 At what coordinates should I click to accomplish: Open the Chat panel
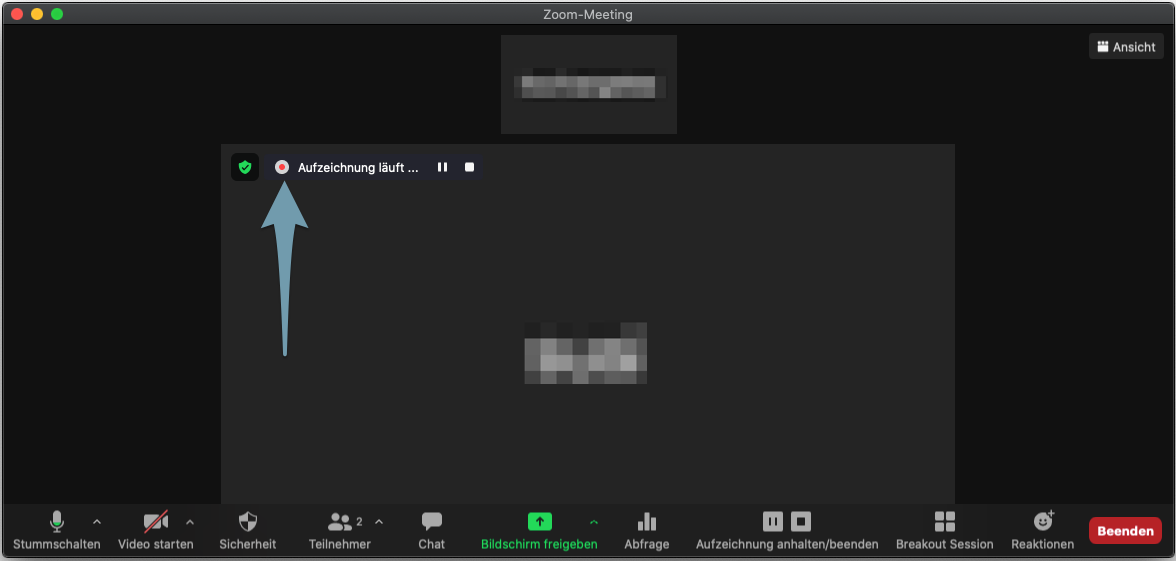[431, 530]
